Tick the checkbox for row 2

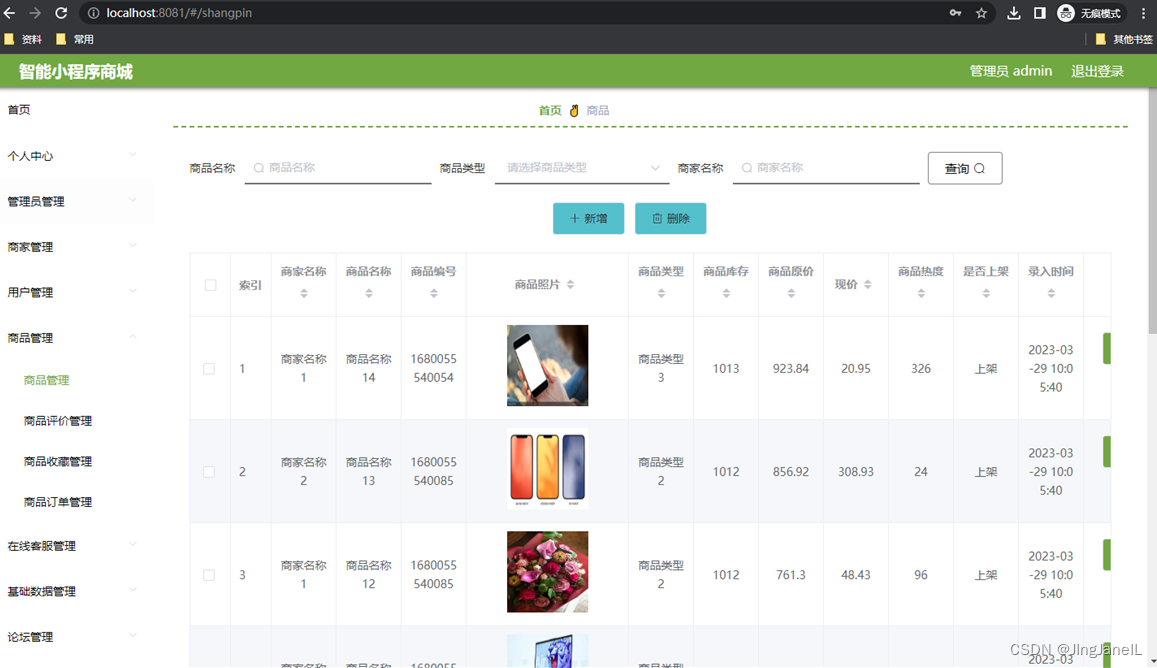tap(210, 472)
